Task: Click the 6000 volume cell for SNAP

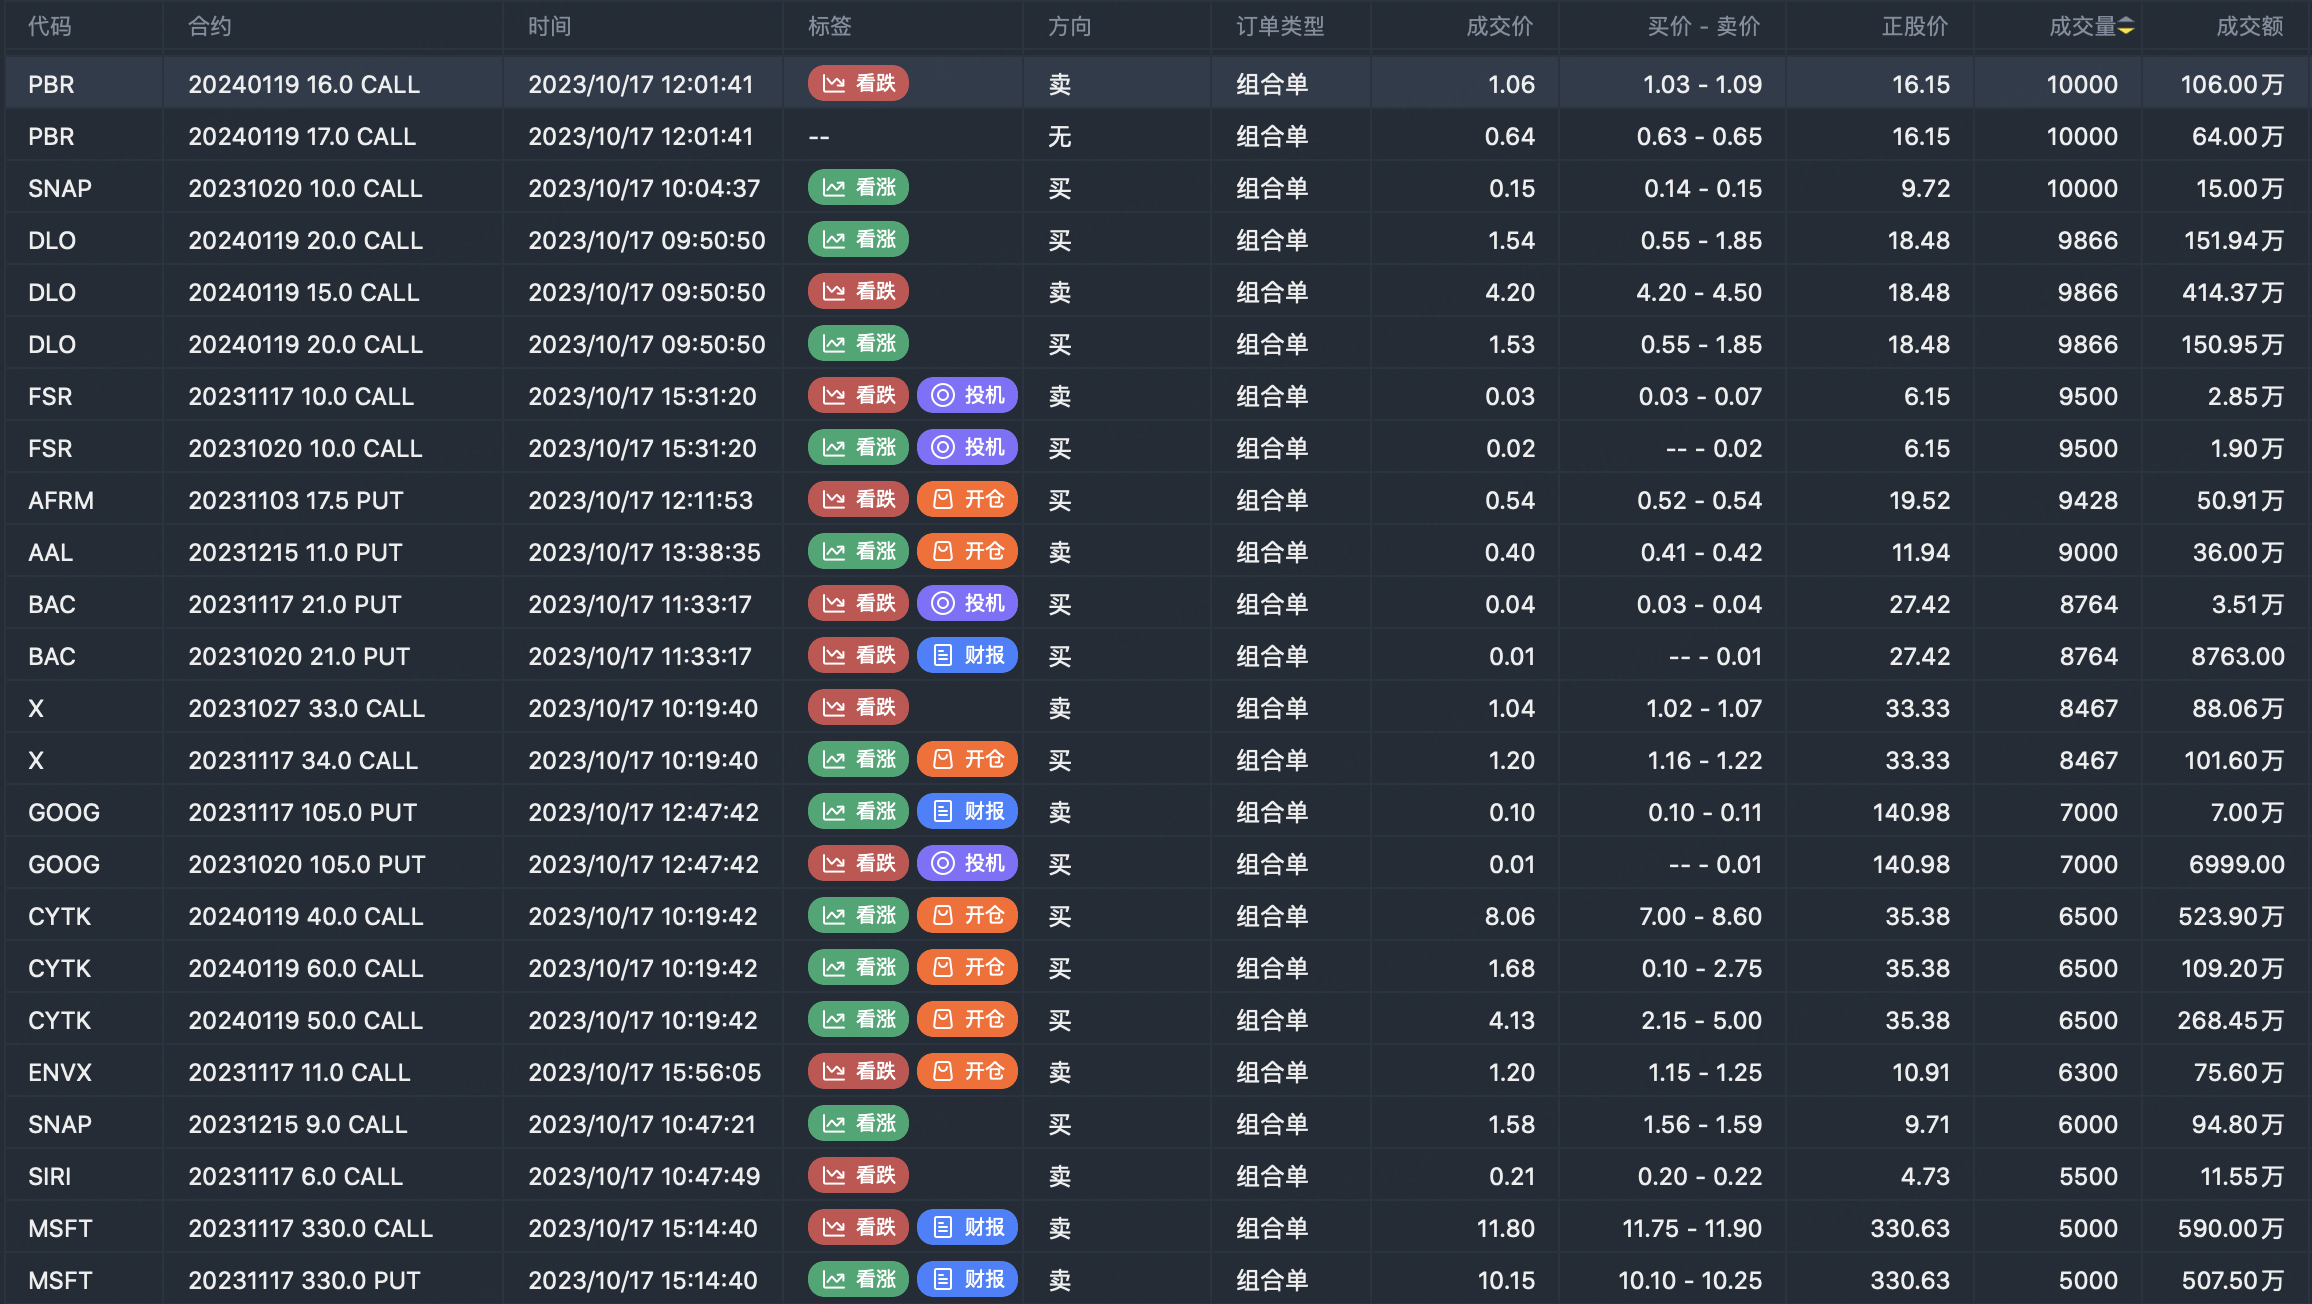Action: coord(2088,1124)
